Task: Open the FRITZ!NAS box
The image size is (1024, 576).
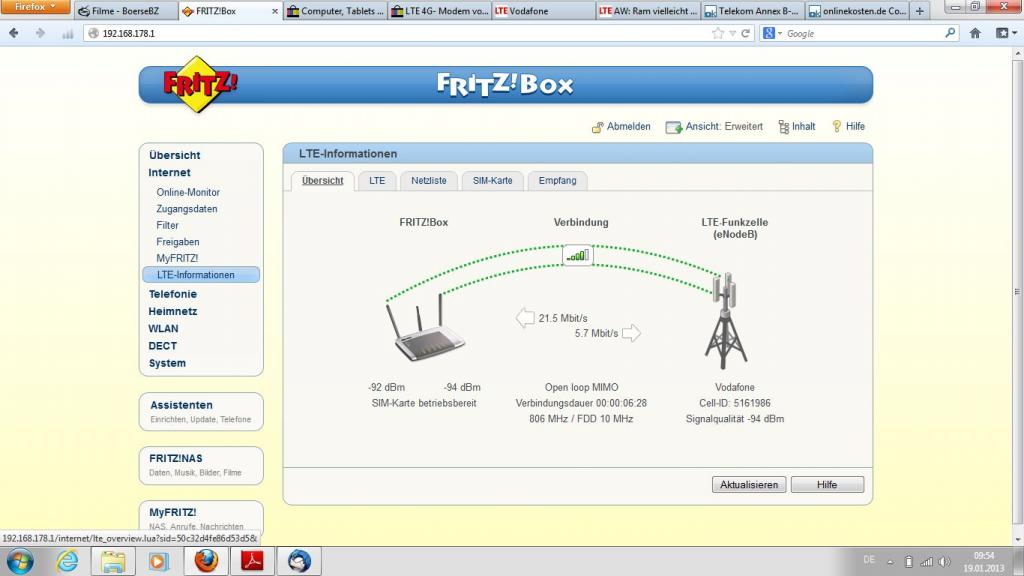Action: click(x=201, y=466)
